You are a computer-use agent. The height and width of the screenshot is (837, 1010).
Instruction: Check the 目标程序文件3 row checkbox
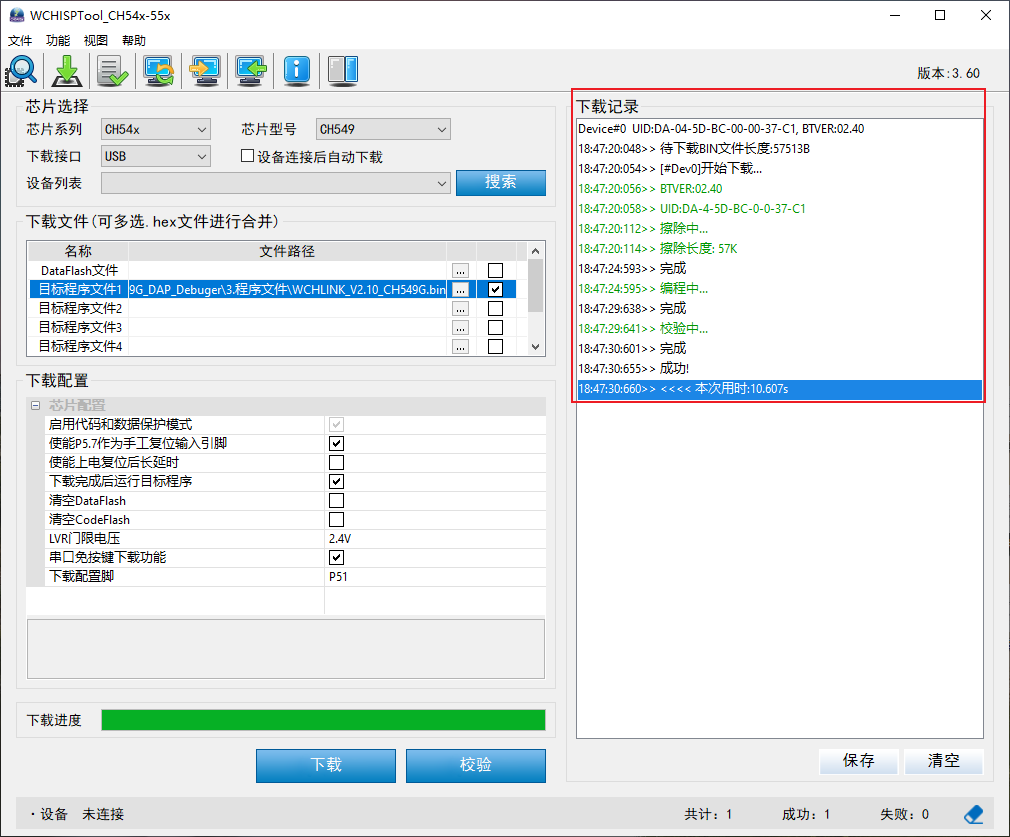pos(495,327)
